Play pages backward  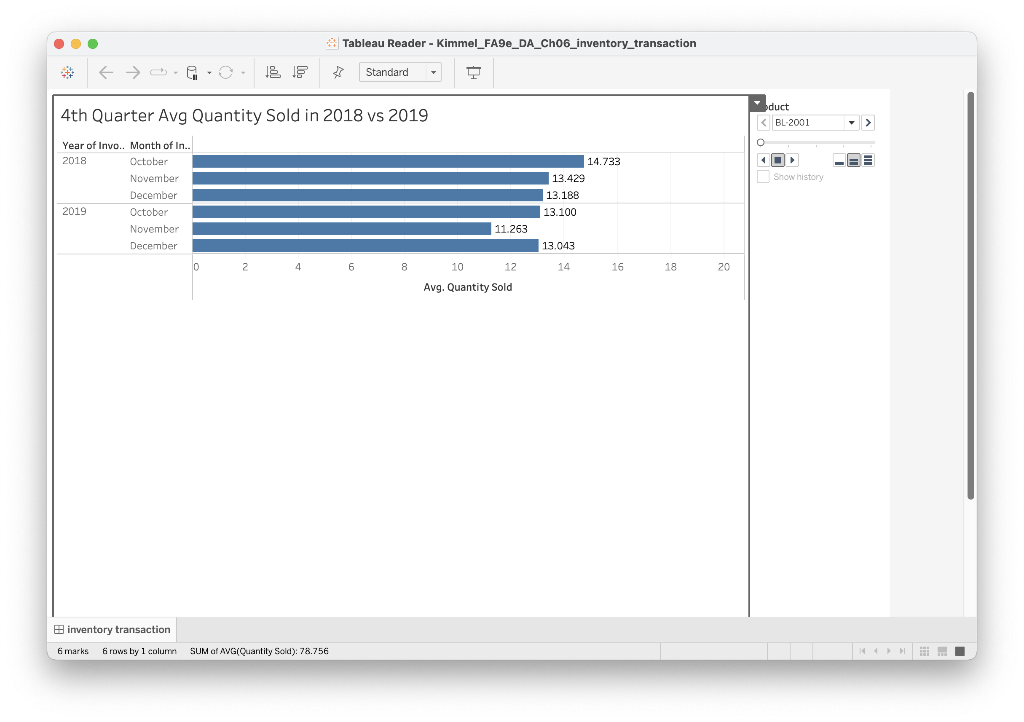point(763,160)
